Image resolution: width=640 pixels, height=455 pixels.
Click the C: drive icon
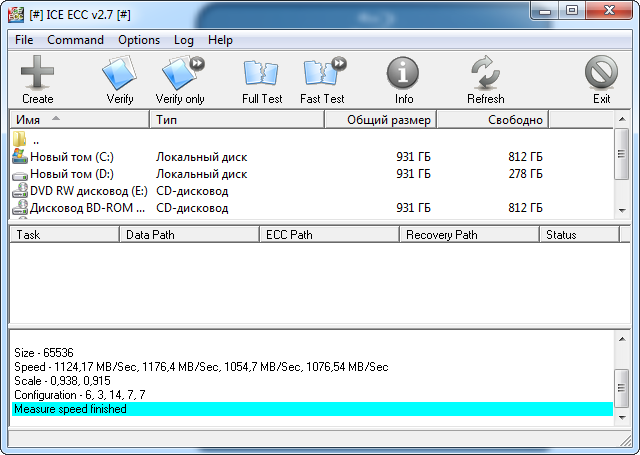pos(20,156)
